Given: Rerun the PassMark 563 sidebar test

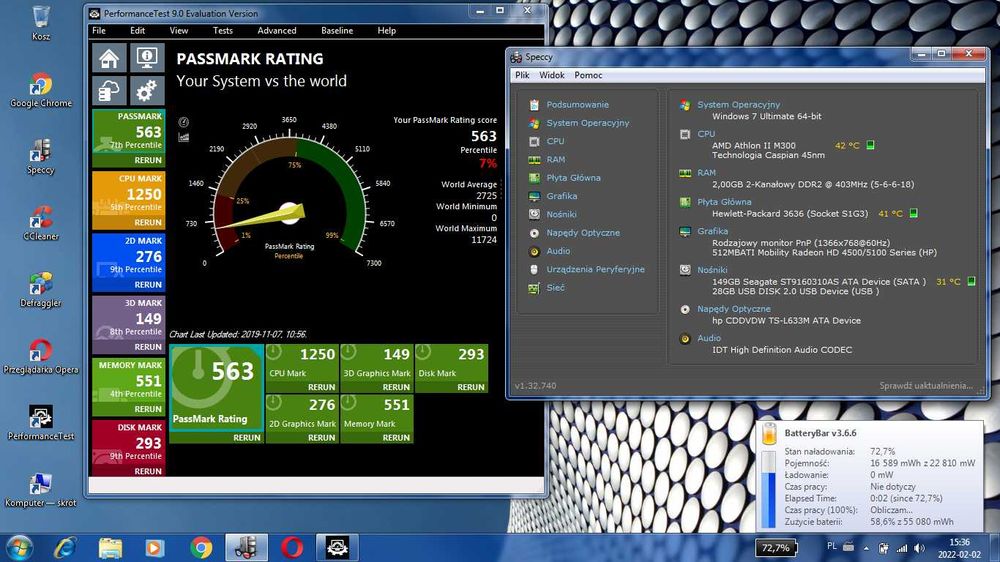Looking at the screenshot, I should (148, 160).
